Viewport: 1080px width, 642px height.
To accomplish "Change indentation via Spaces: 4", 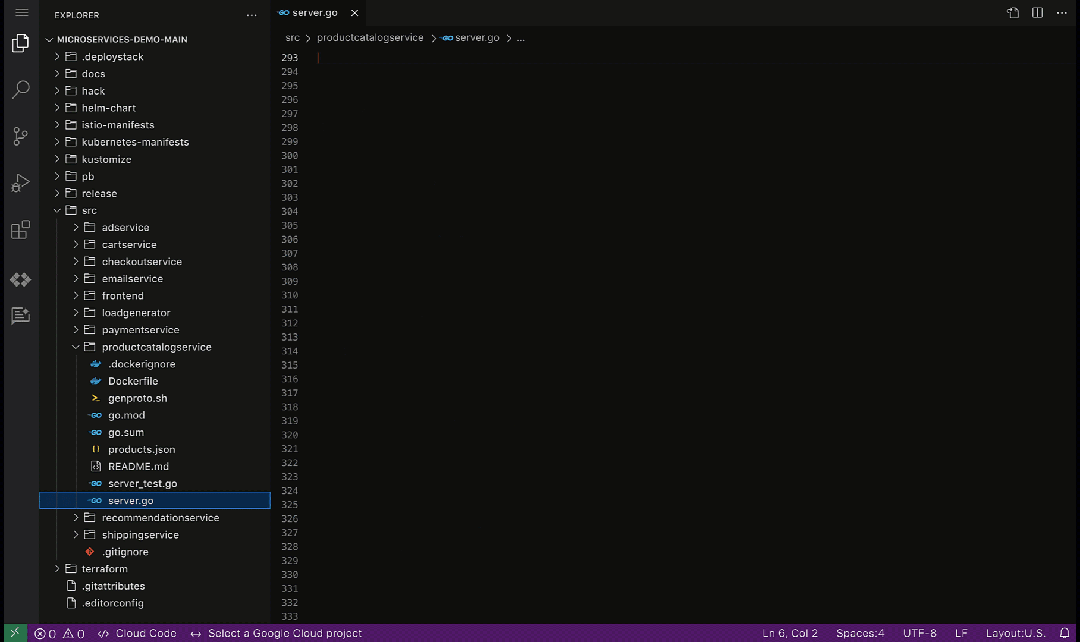I will tap(860, 634).
